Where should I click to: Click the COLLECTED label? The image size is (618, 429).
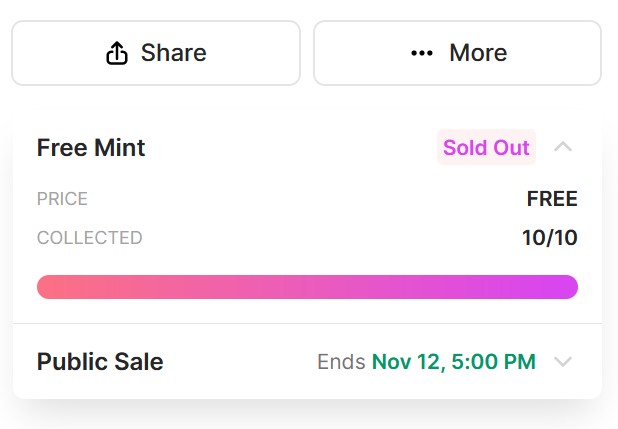[89, 238]
